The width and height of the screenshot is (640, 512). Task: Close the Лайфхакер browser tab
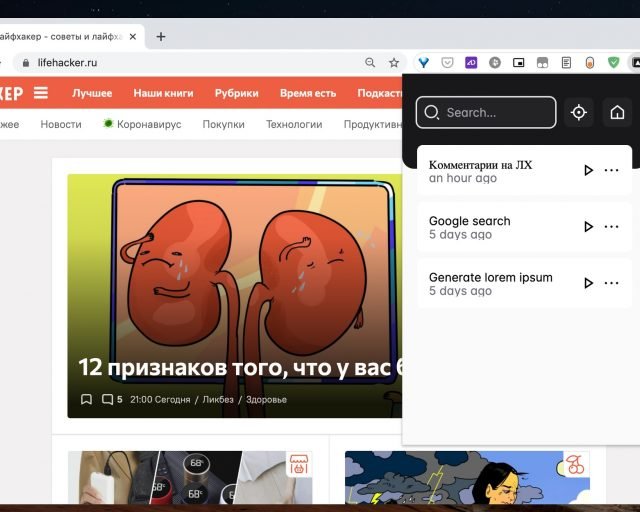133,37
